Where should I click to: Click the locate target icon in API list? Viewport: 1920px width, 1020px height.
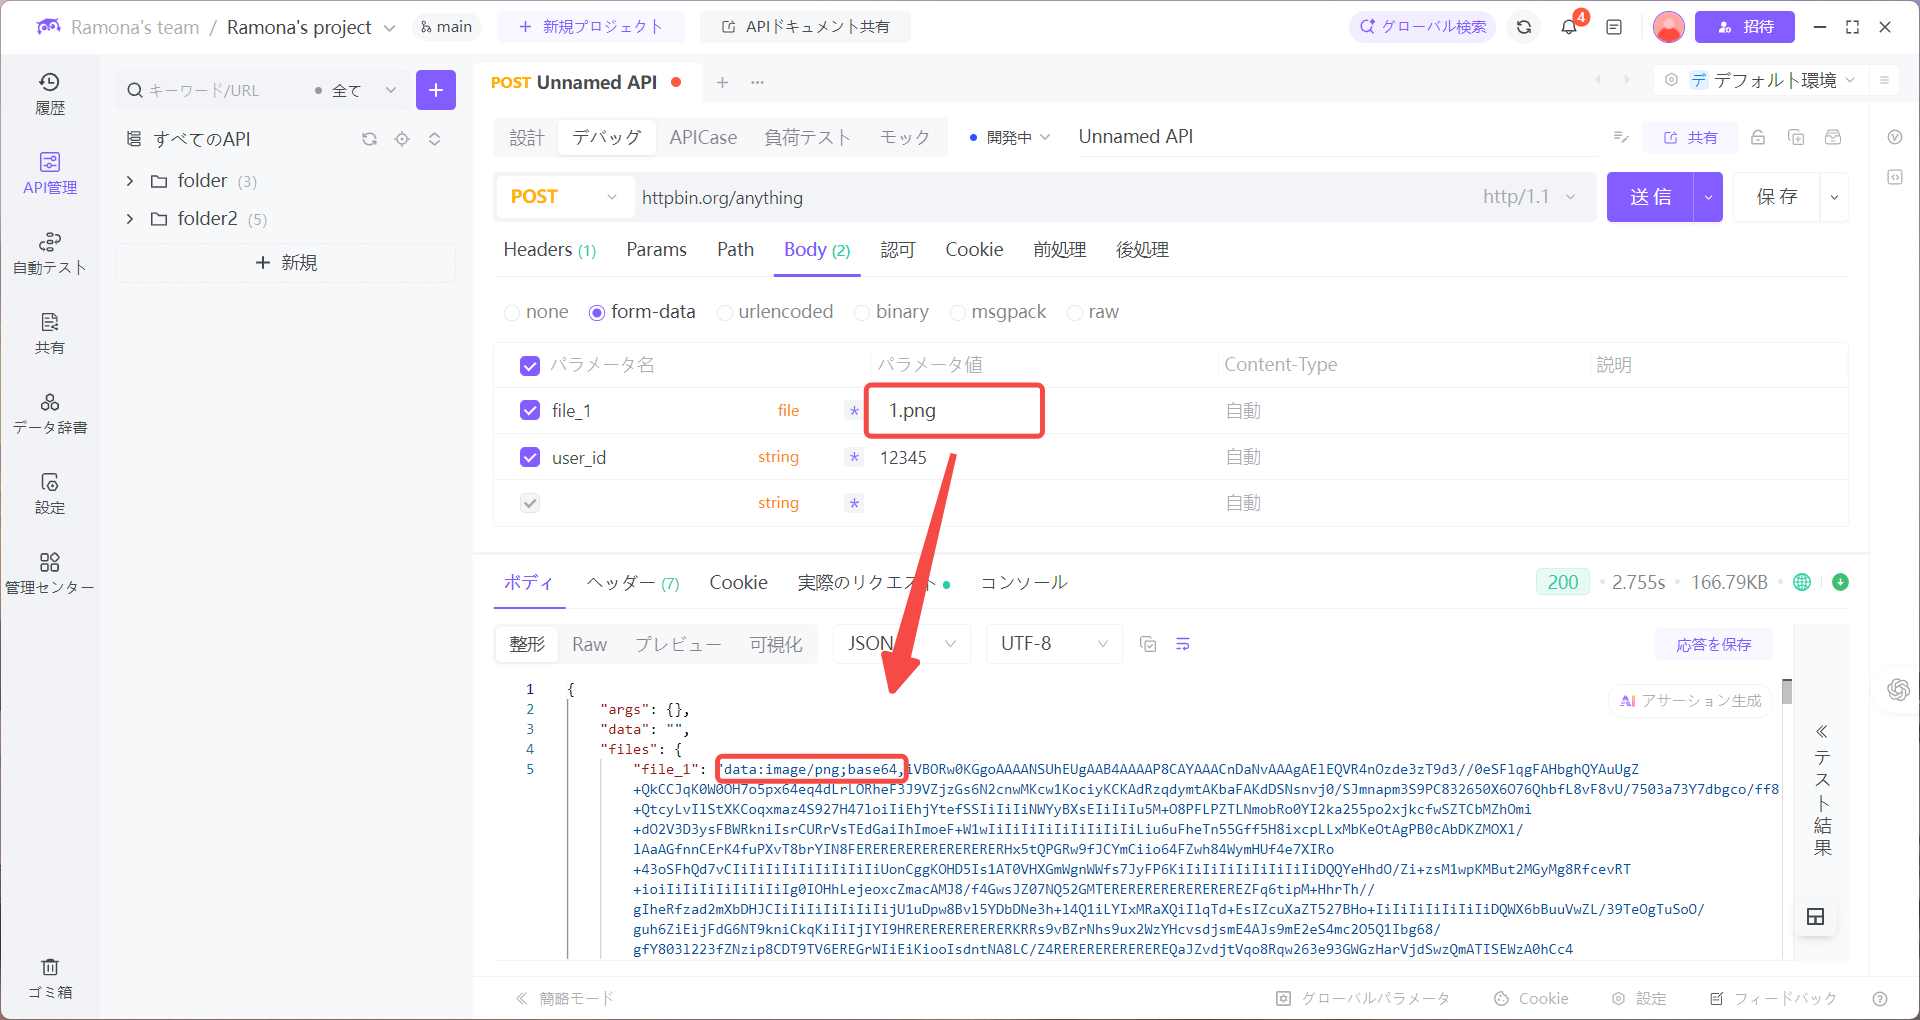point(402,139)
